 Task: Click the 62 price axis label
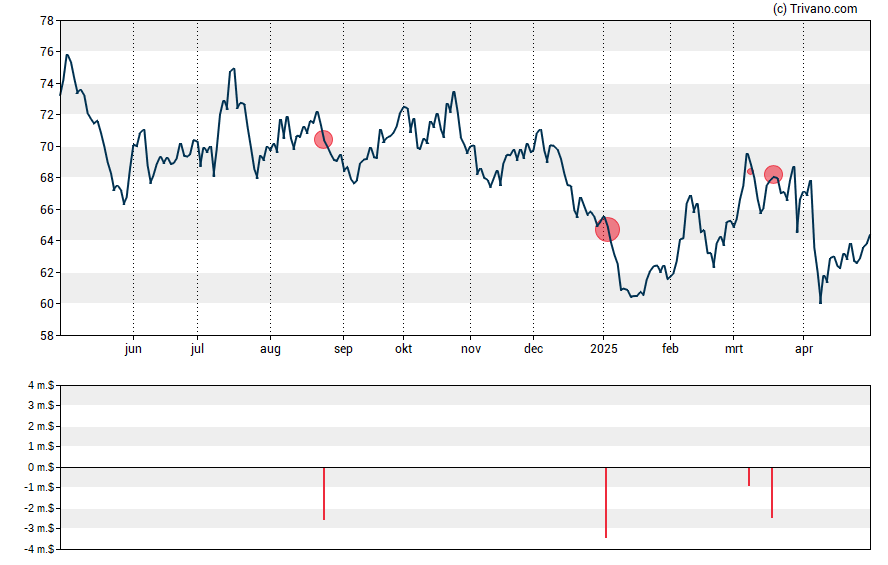click(47, 272)
